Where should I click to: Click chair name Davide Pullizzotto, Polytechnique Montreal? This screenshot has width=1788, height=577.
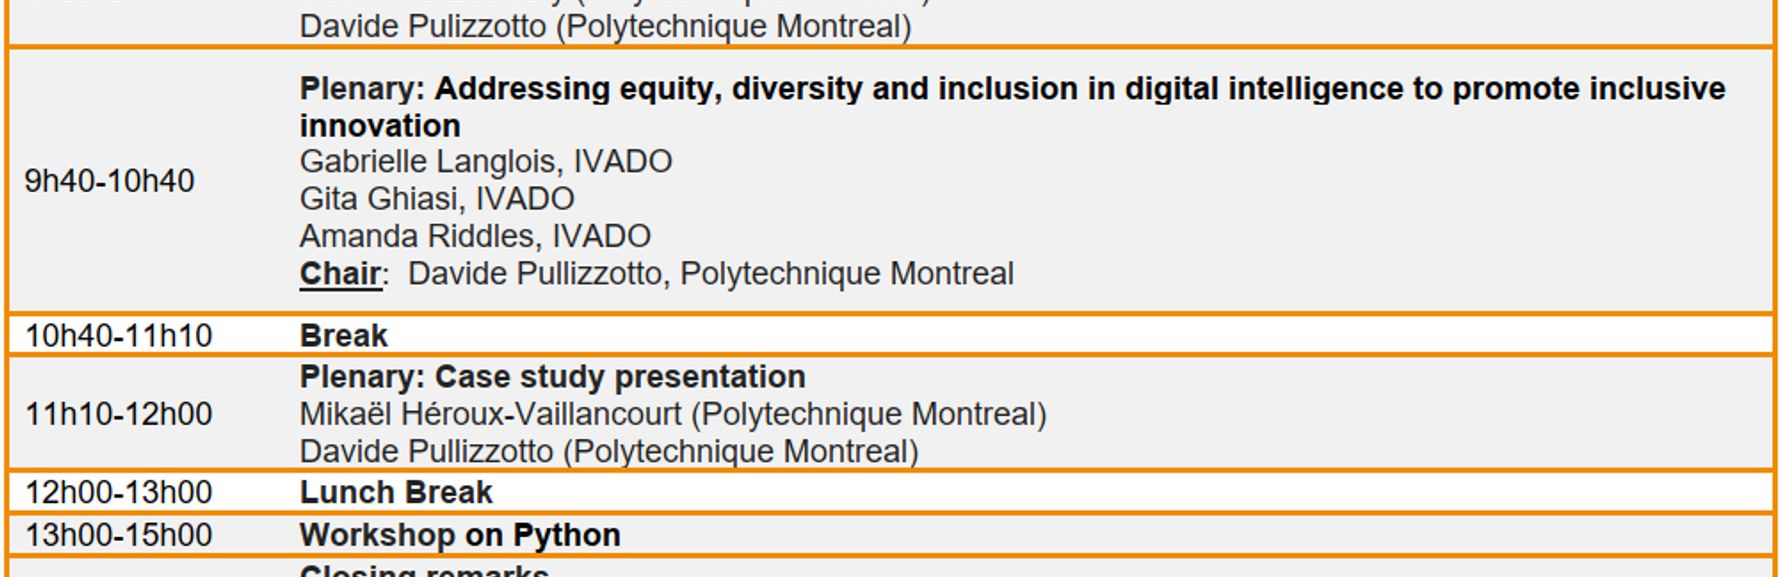pyautogui.click(x=711, y=274)
